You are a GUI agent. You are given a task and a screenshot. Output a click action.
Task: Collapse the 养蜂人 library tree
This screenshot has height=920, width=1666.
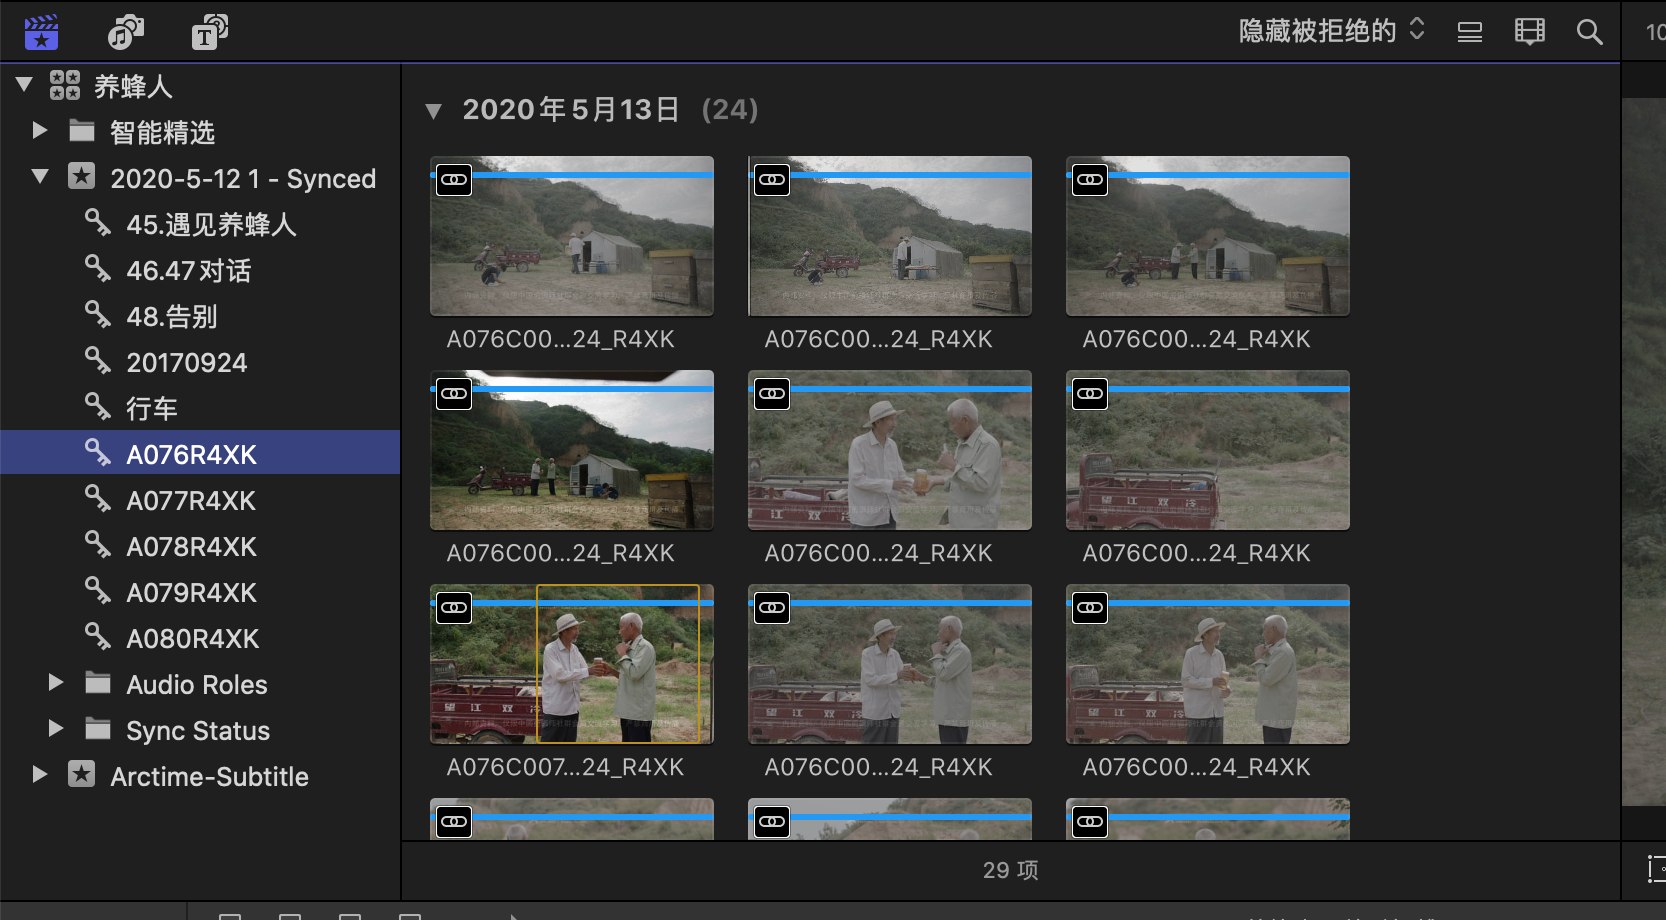25,85
